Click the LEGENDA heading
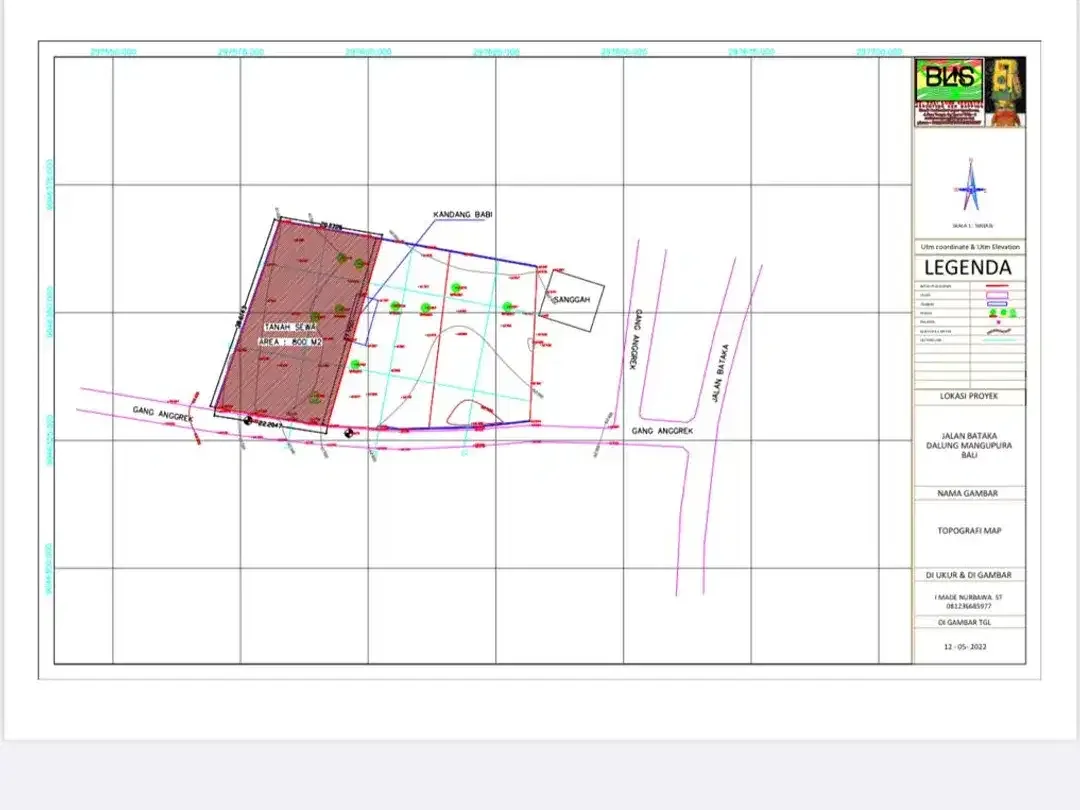 coord(968,267)
